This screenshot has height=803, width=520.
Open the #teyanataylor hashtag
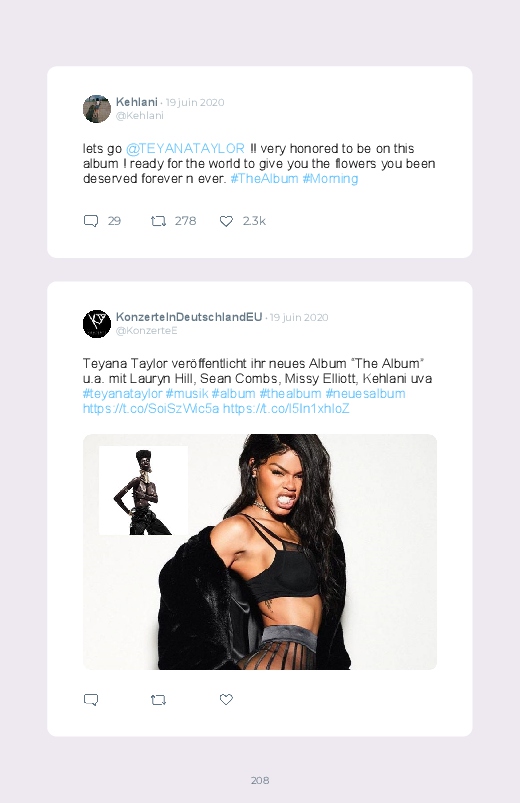[122, 394]
